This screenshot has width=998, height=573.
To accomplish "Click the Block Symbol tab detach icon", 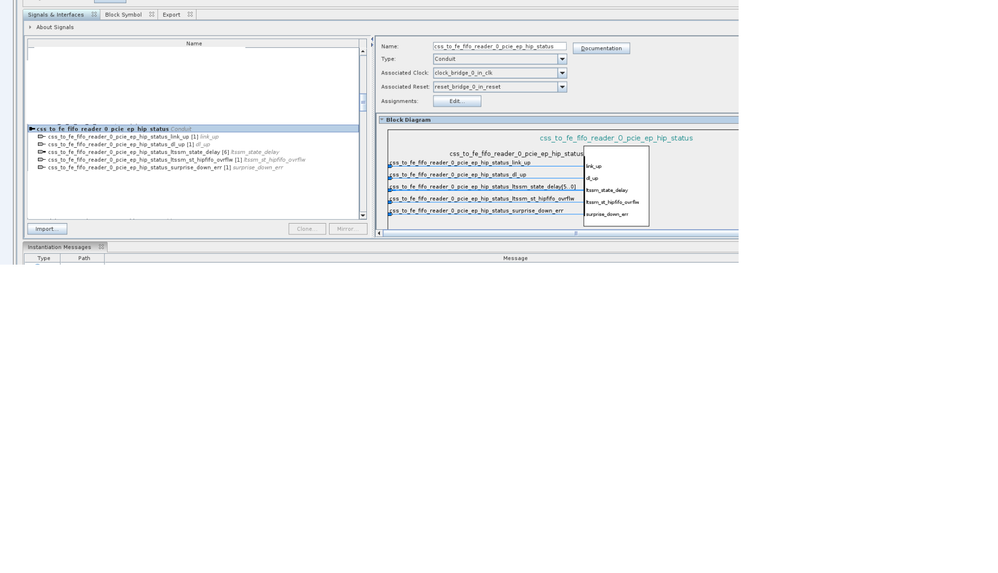I will pyautogui.click(x=151, y=14).
